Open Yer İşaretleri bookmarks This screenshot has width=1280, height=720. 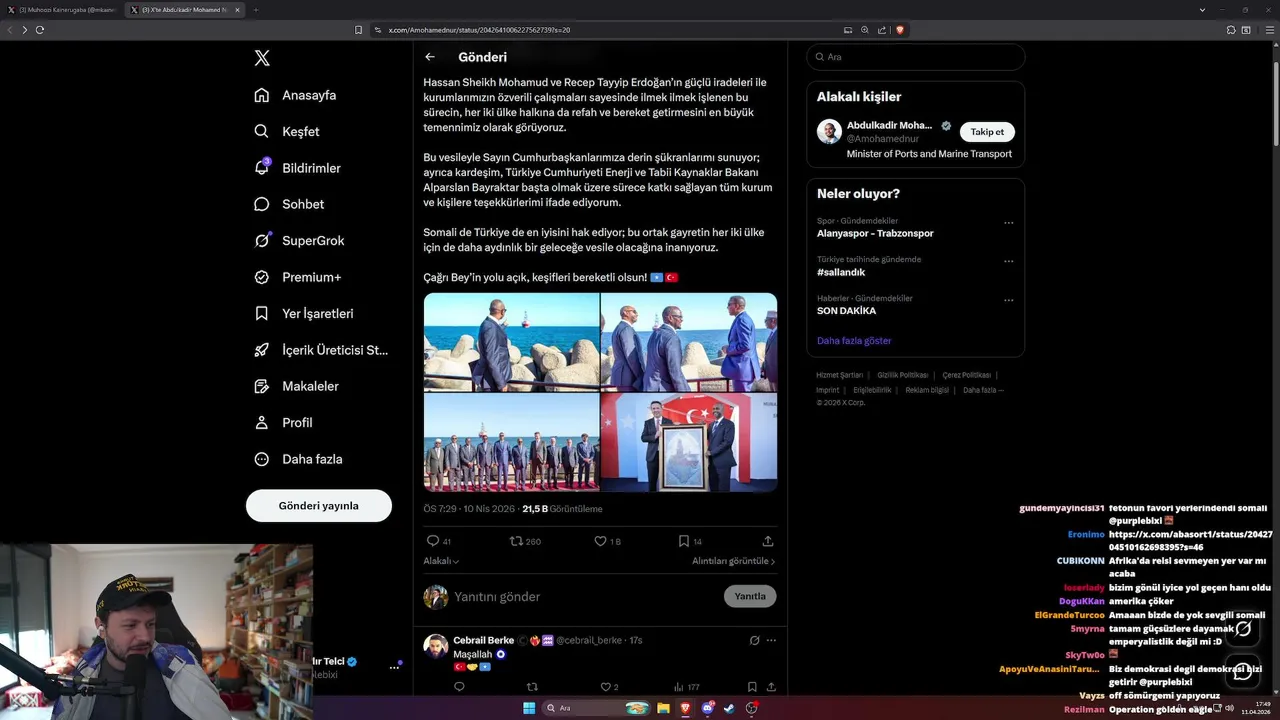[x=304, y=313]
